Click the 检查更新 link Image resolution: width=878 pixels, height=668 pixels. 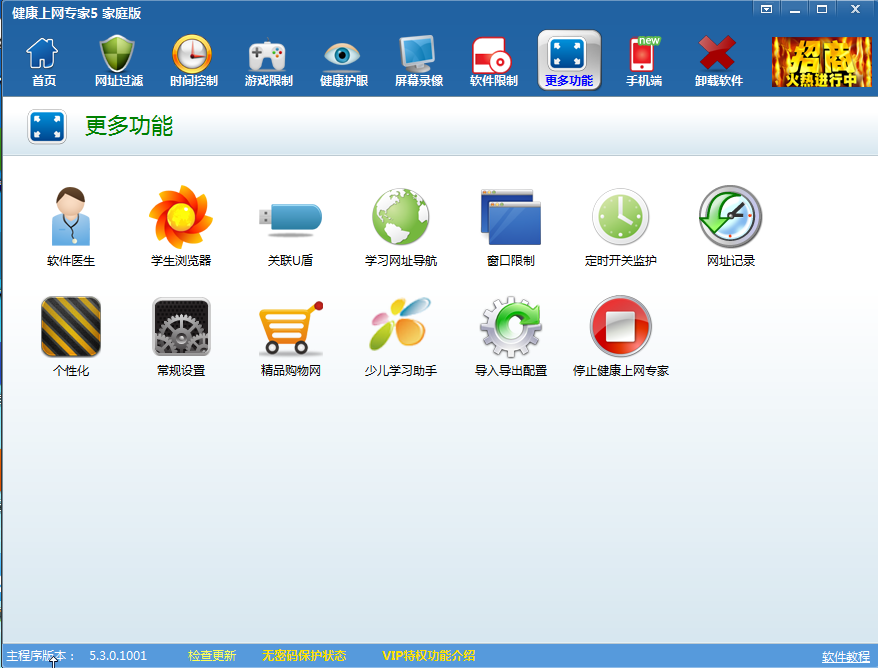[212, 656]
